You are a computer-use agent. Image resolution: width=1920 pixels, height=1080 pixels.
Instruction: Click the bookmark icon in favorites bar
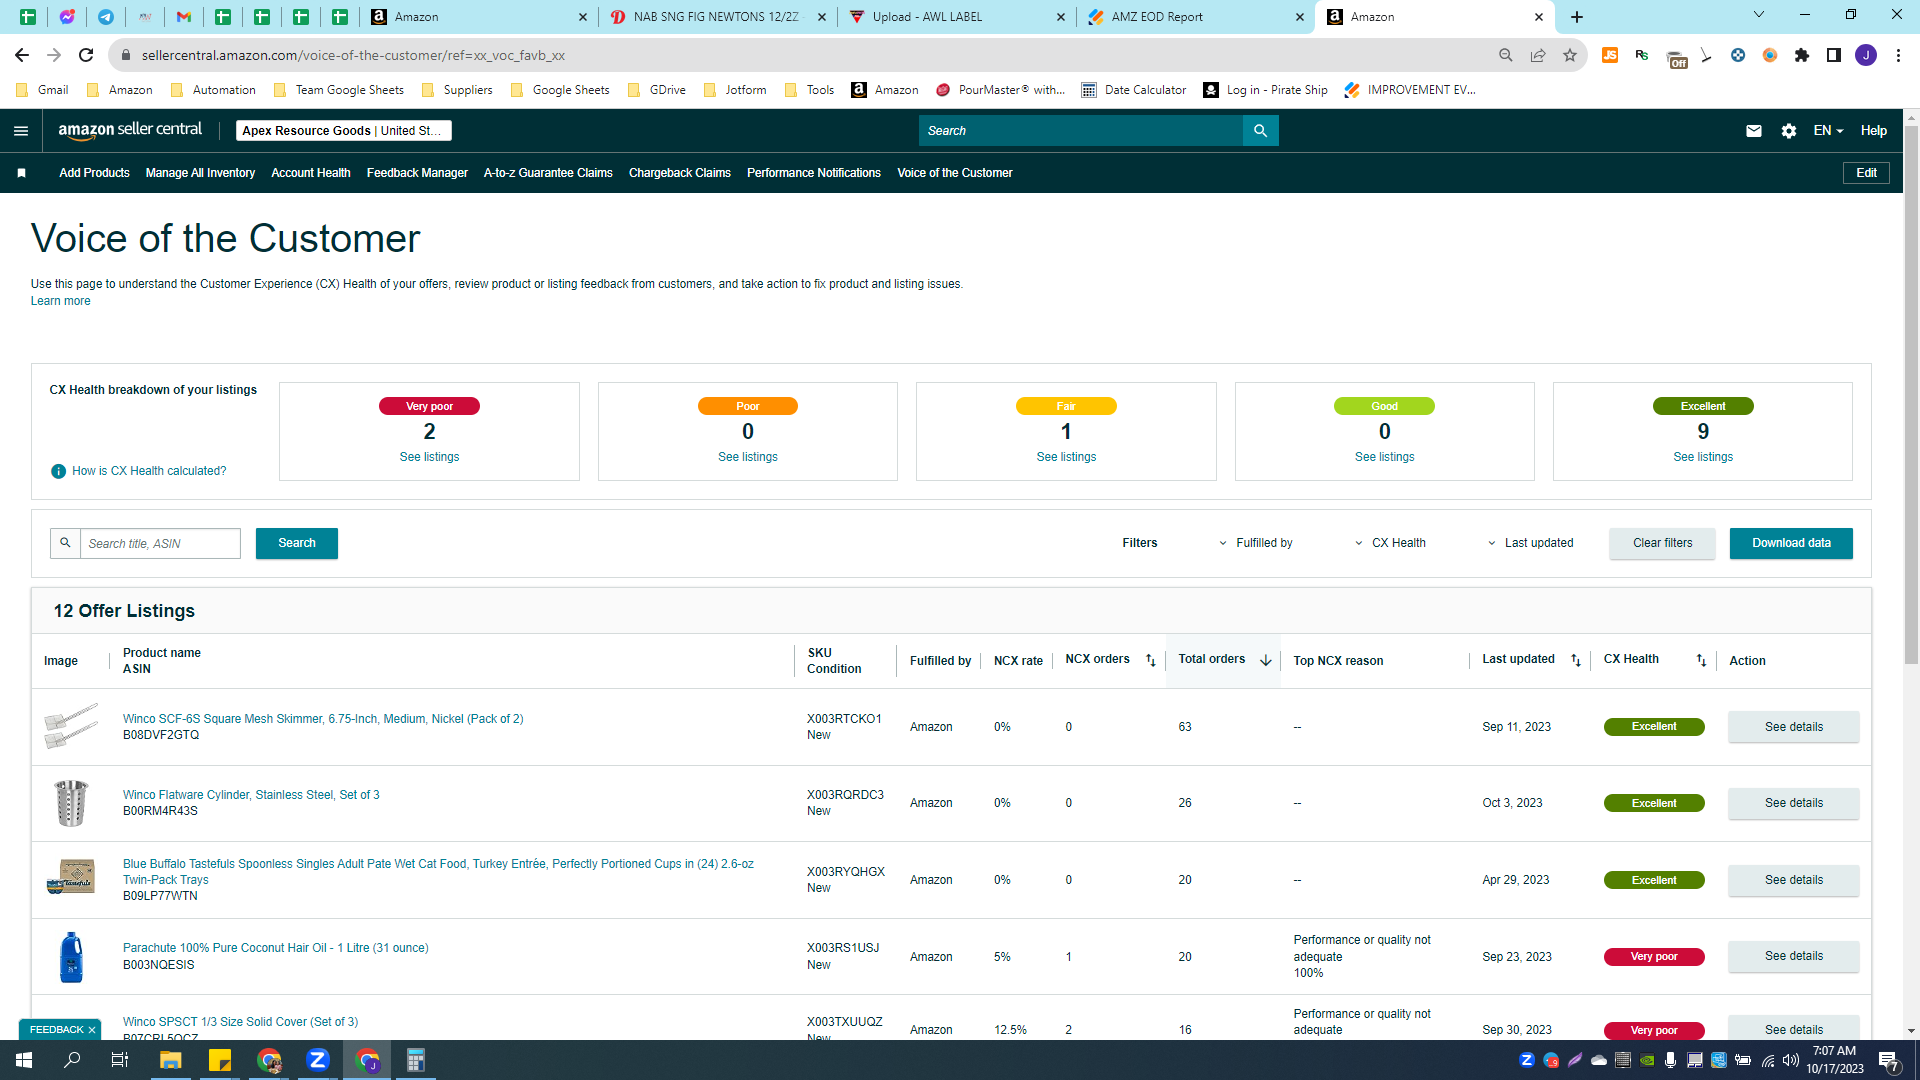coord(21,173)
